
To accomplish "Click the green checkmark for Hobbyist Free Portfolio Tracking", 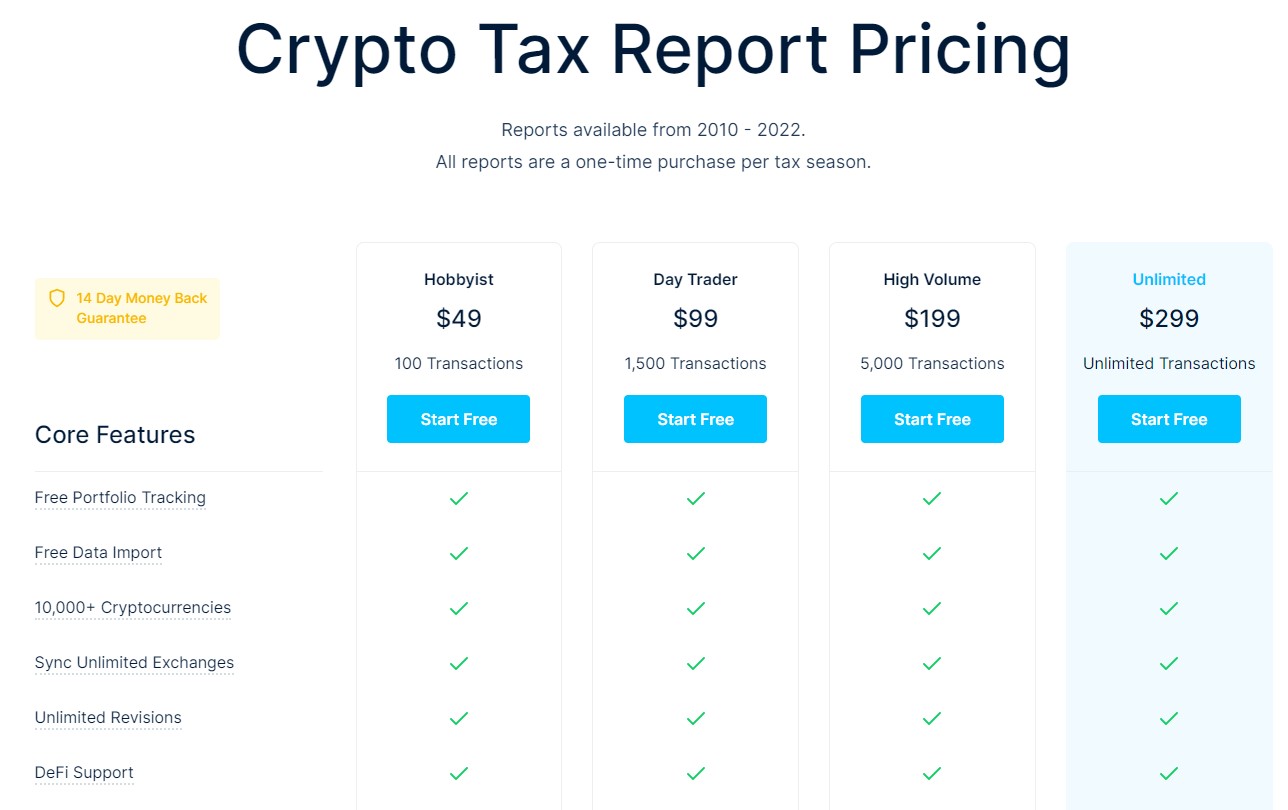I will pos(458,498).
